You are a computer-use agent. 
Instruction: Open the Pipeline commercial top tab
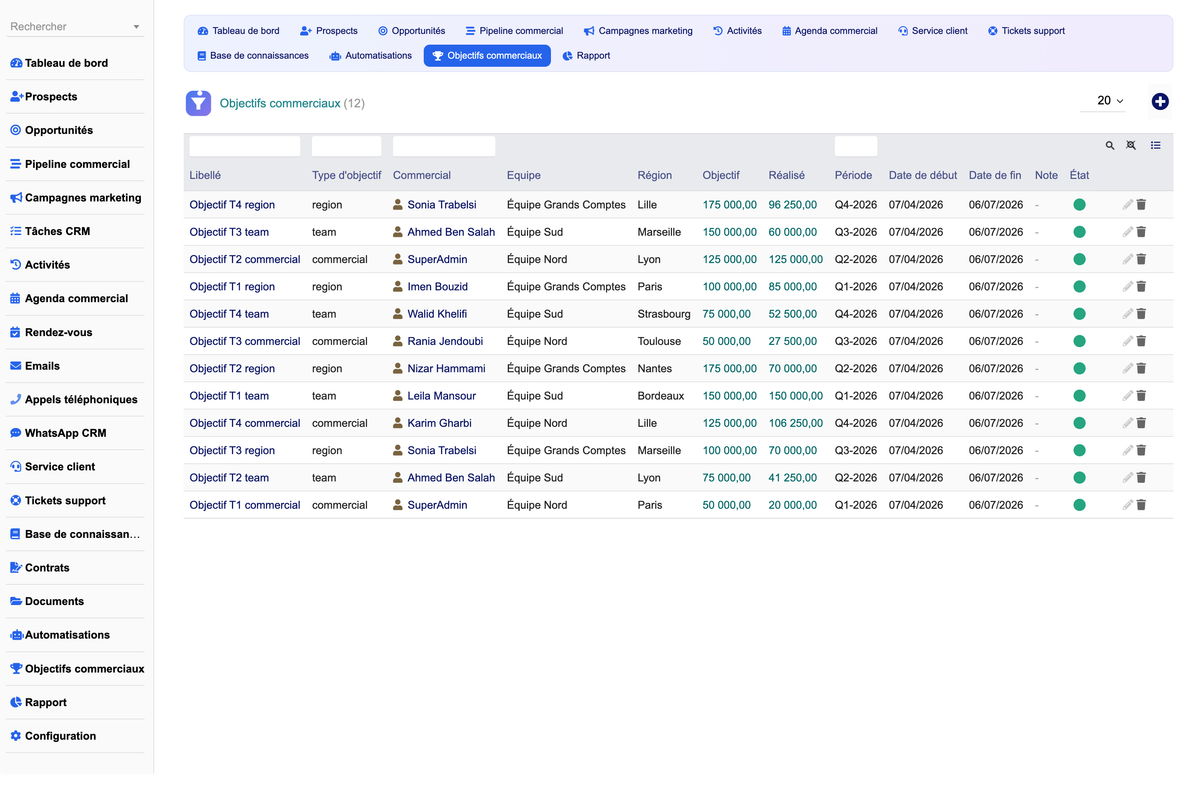[514, 31]
